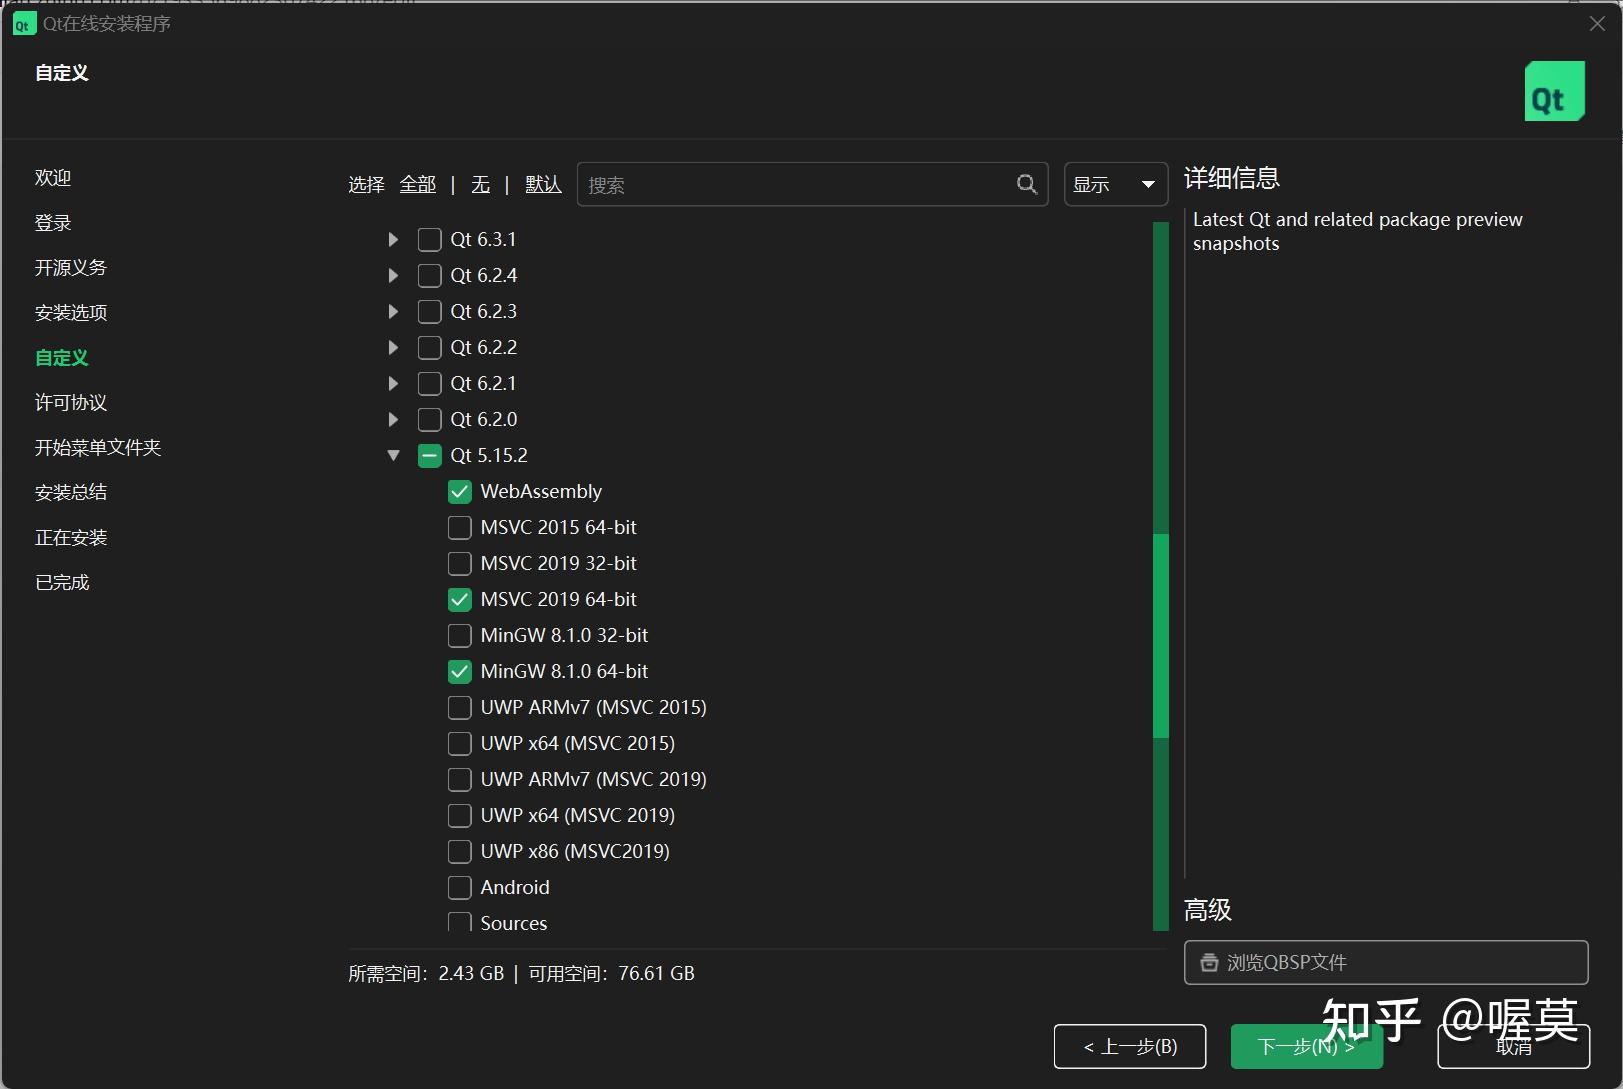
Task: Open the 欢迎 page from the sidebar
Action: click(53, 177)
